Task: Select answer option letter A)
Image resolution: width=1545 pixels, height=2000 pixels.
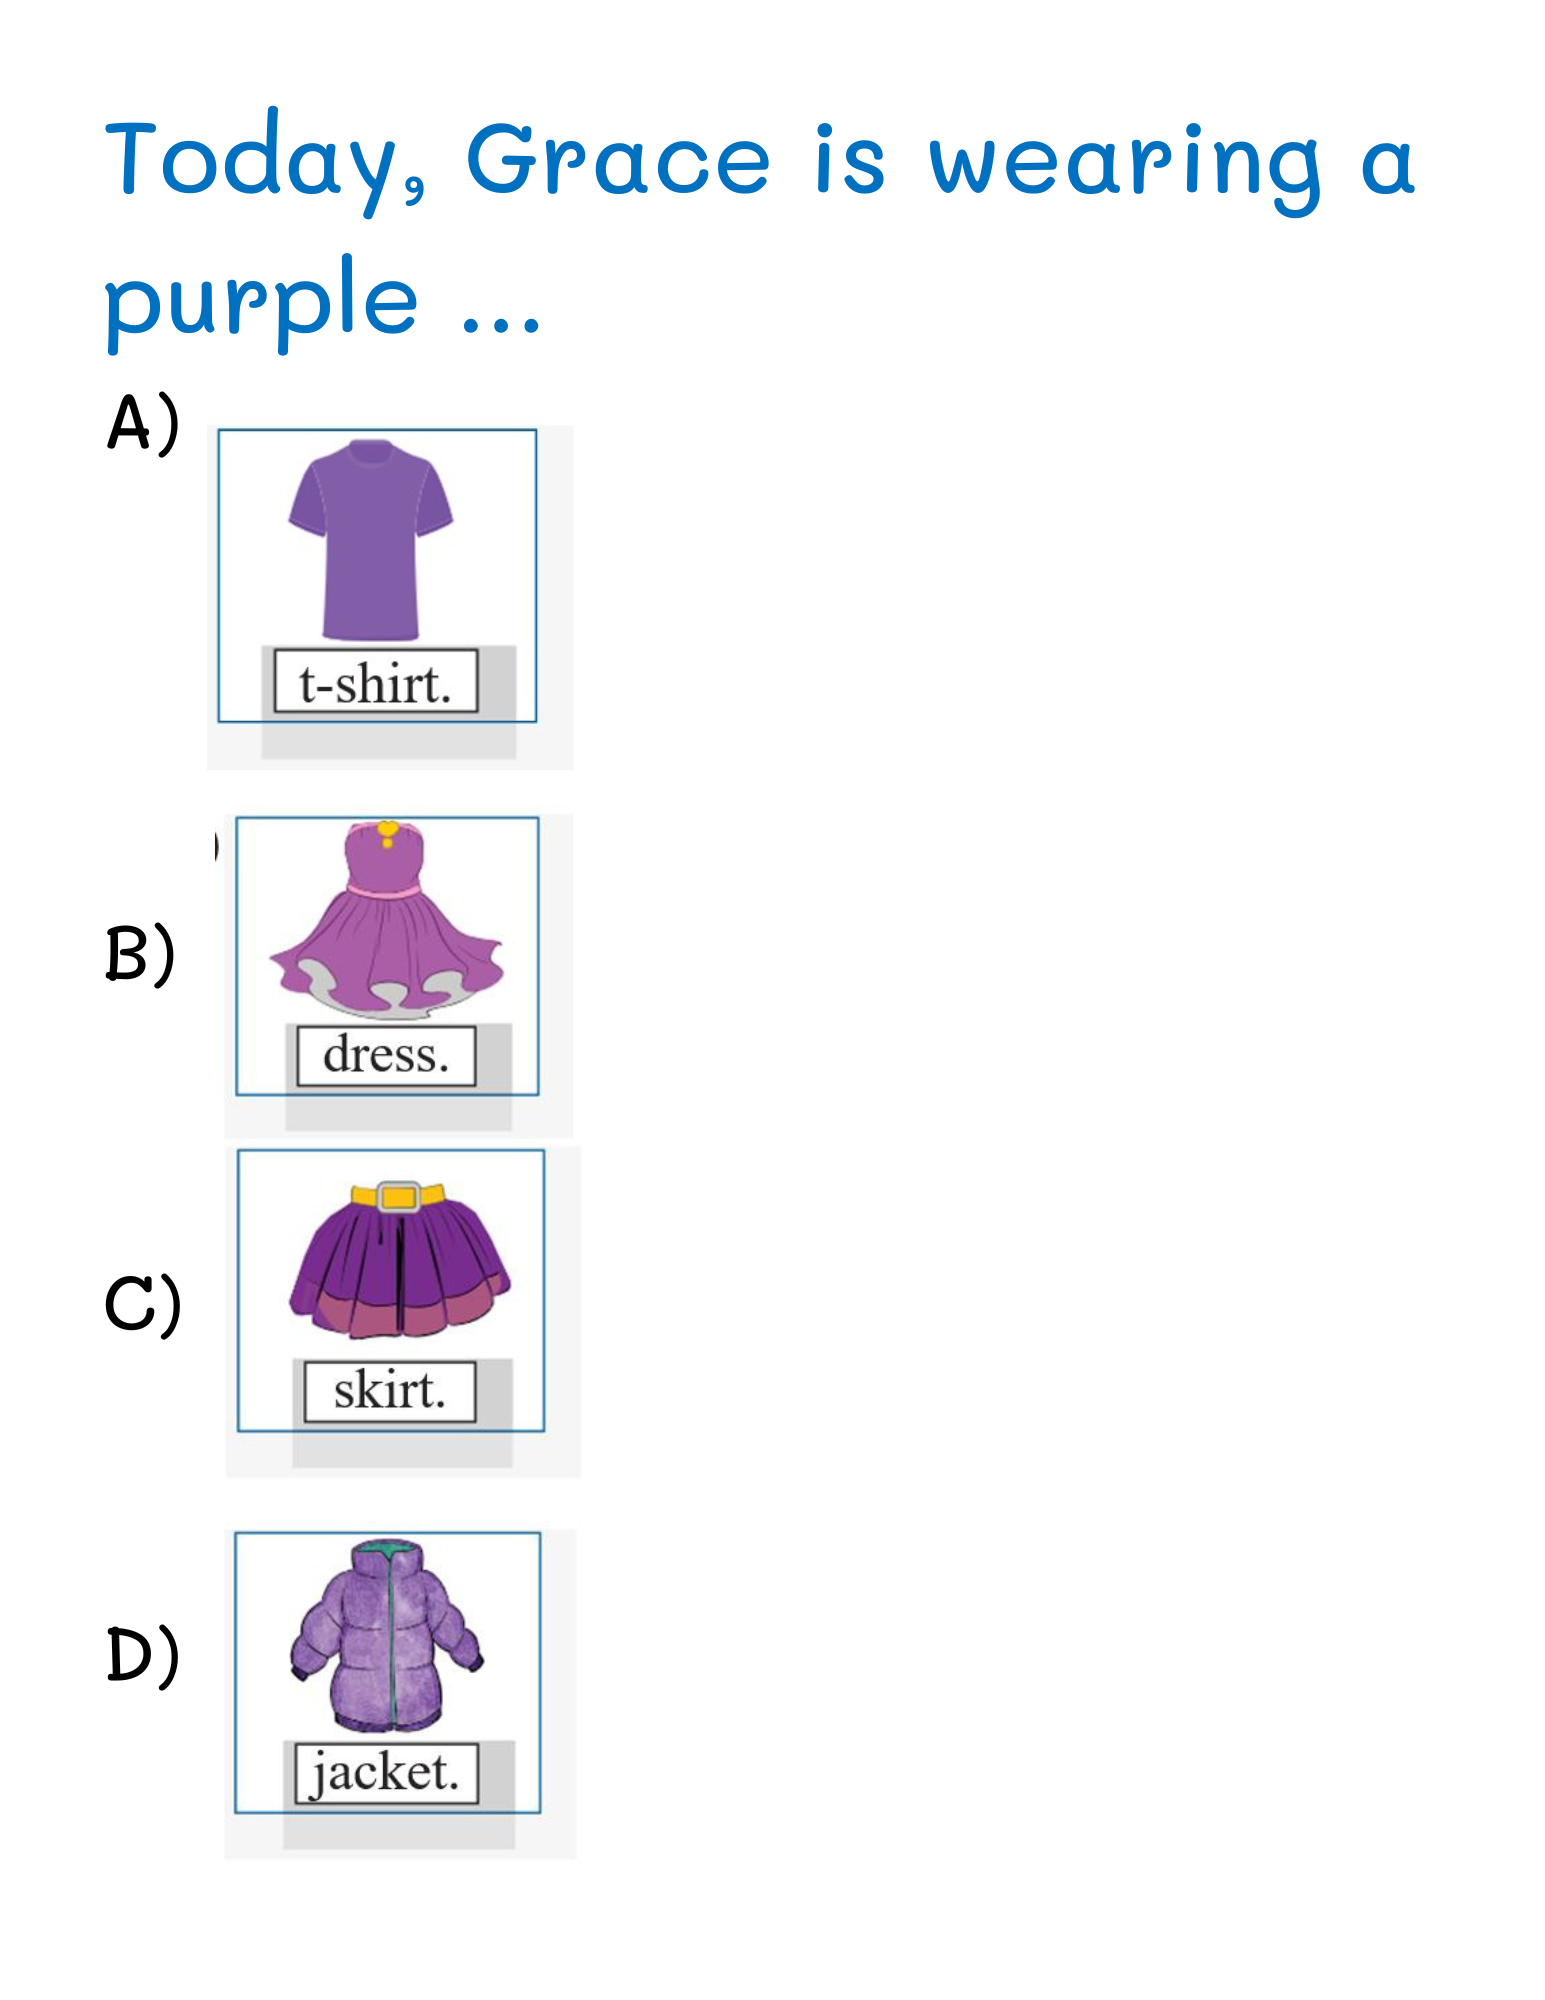Action: click(143, 423)
